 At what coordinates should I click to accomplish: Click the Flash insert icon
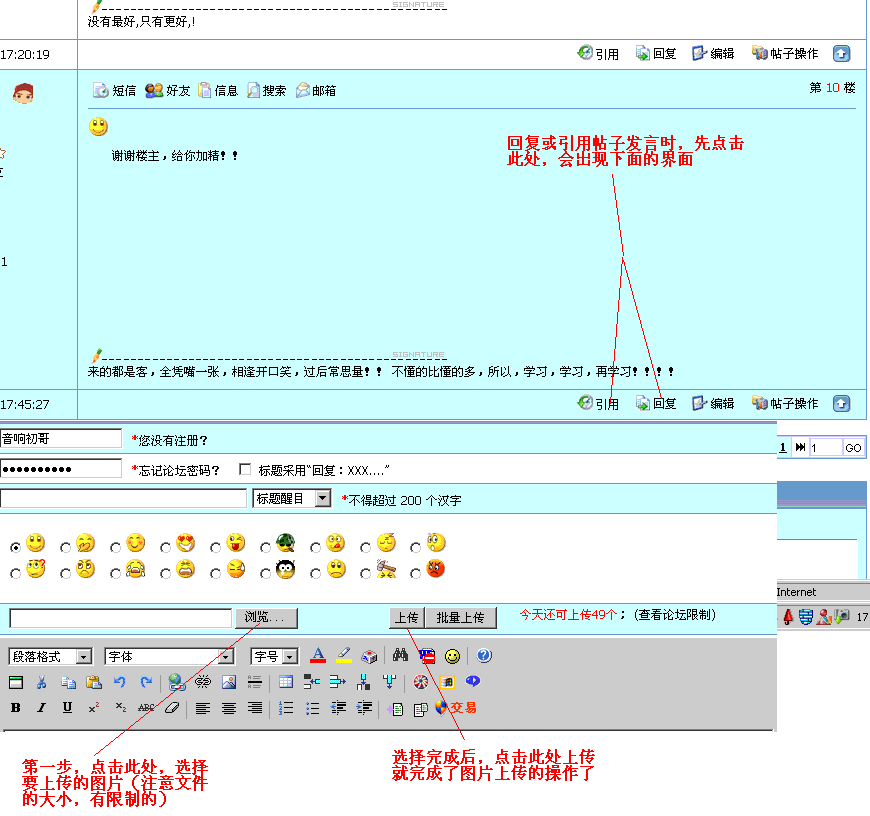click(x=421, y=682)
